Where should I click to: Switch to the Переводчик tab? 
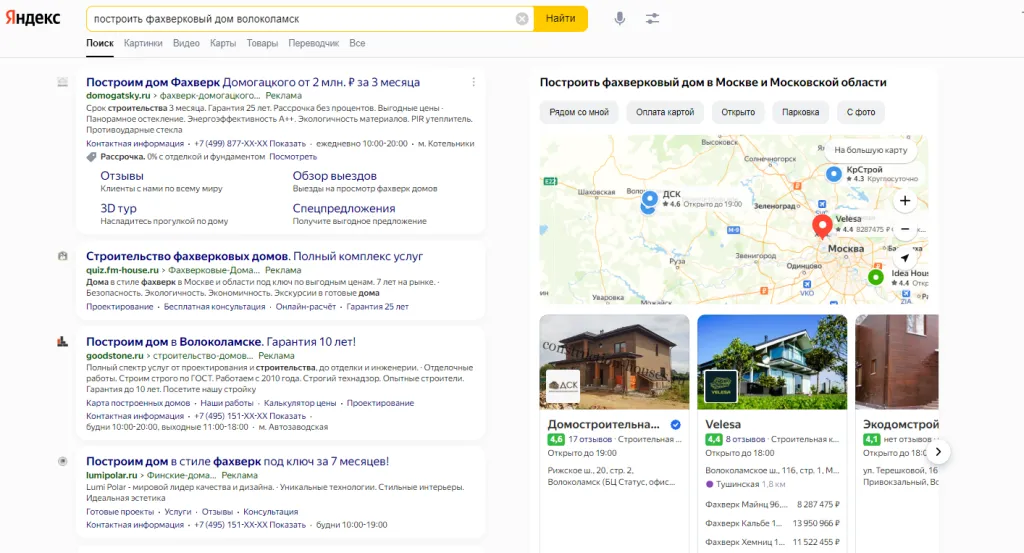point(313,43)
